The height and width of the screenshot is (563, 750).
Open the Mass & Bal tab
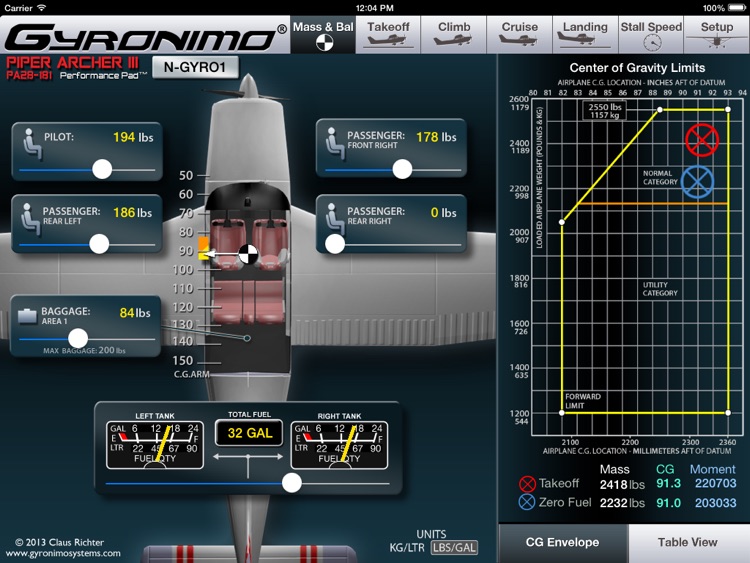tap(323, 35)
